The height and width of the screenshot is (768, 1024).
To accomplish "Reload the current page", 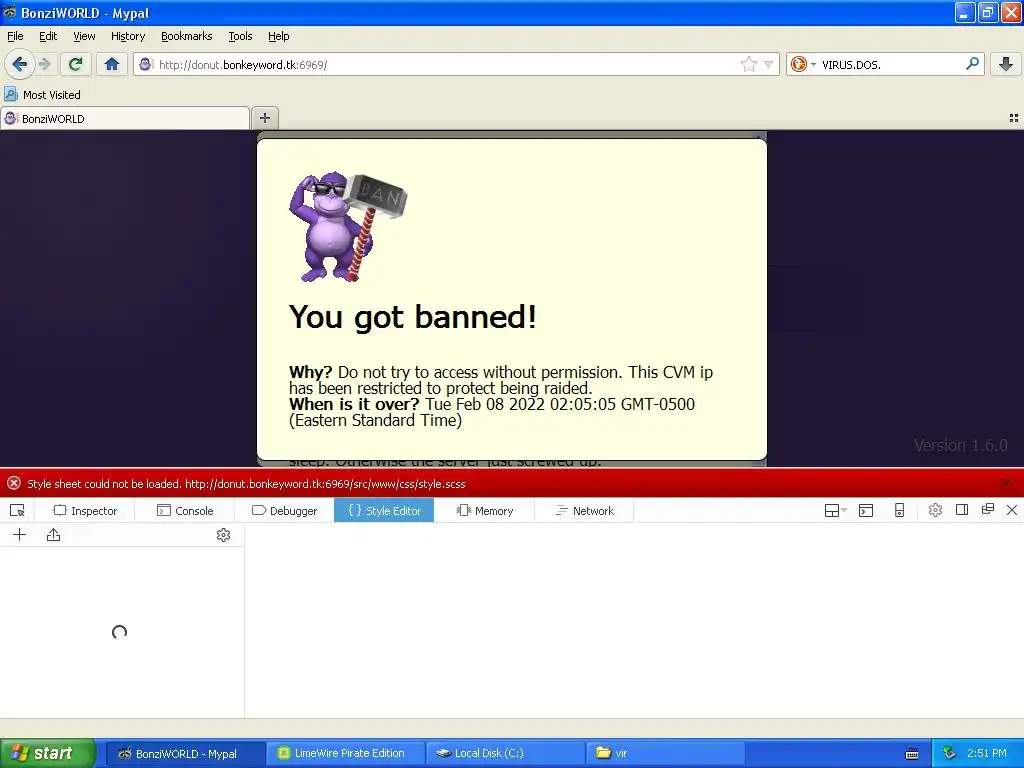I will pyautogui.click(x=75, y=64).
